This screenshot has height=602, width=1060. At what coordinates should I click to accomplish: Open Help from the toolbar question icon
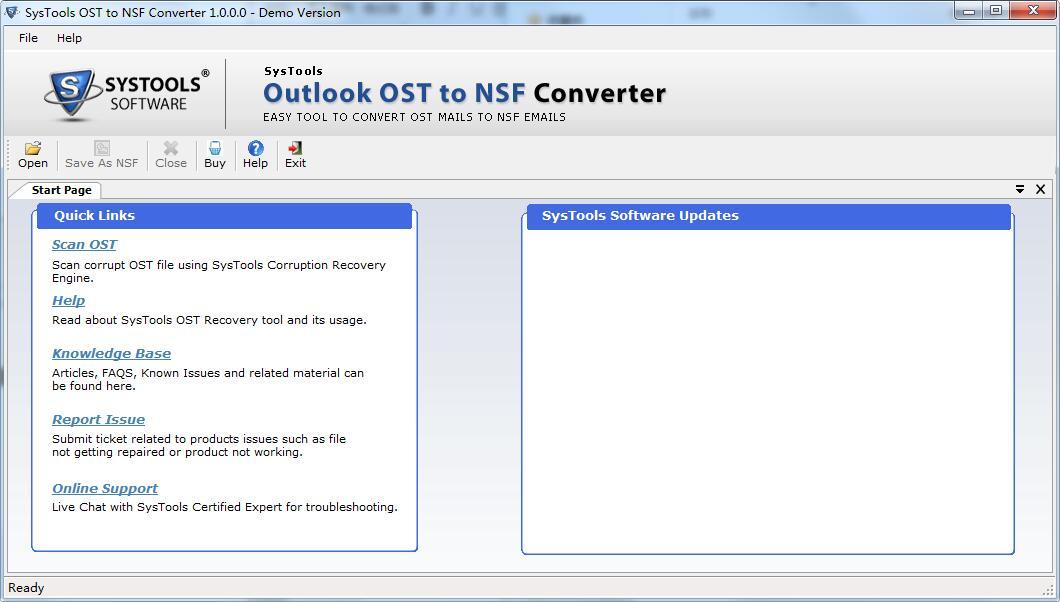(x=255, y=149)
